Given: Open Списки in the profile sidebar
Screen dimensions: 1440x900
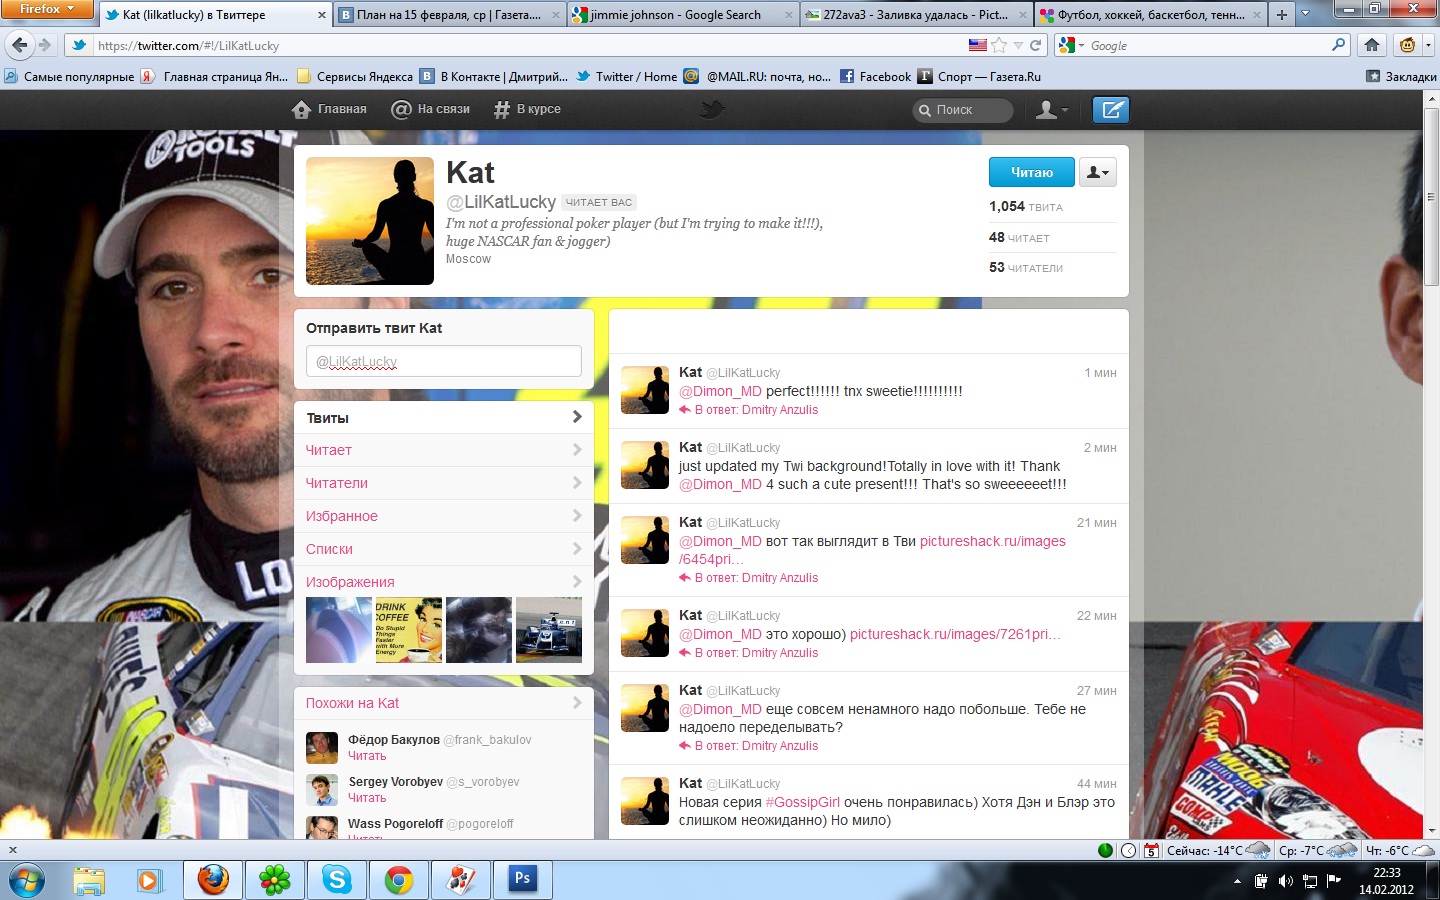Looking at the screenshot, I should [444, 549].
